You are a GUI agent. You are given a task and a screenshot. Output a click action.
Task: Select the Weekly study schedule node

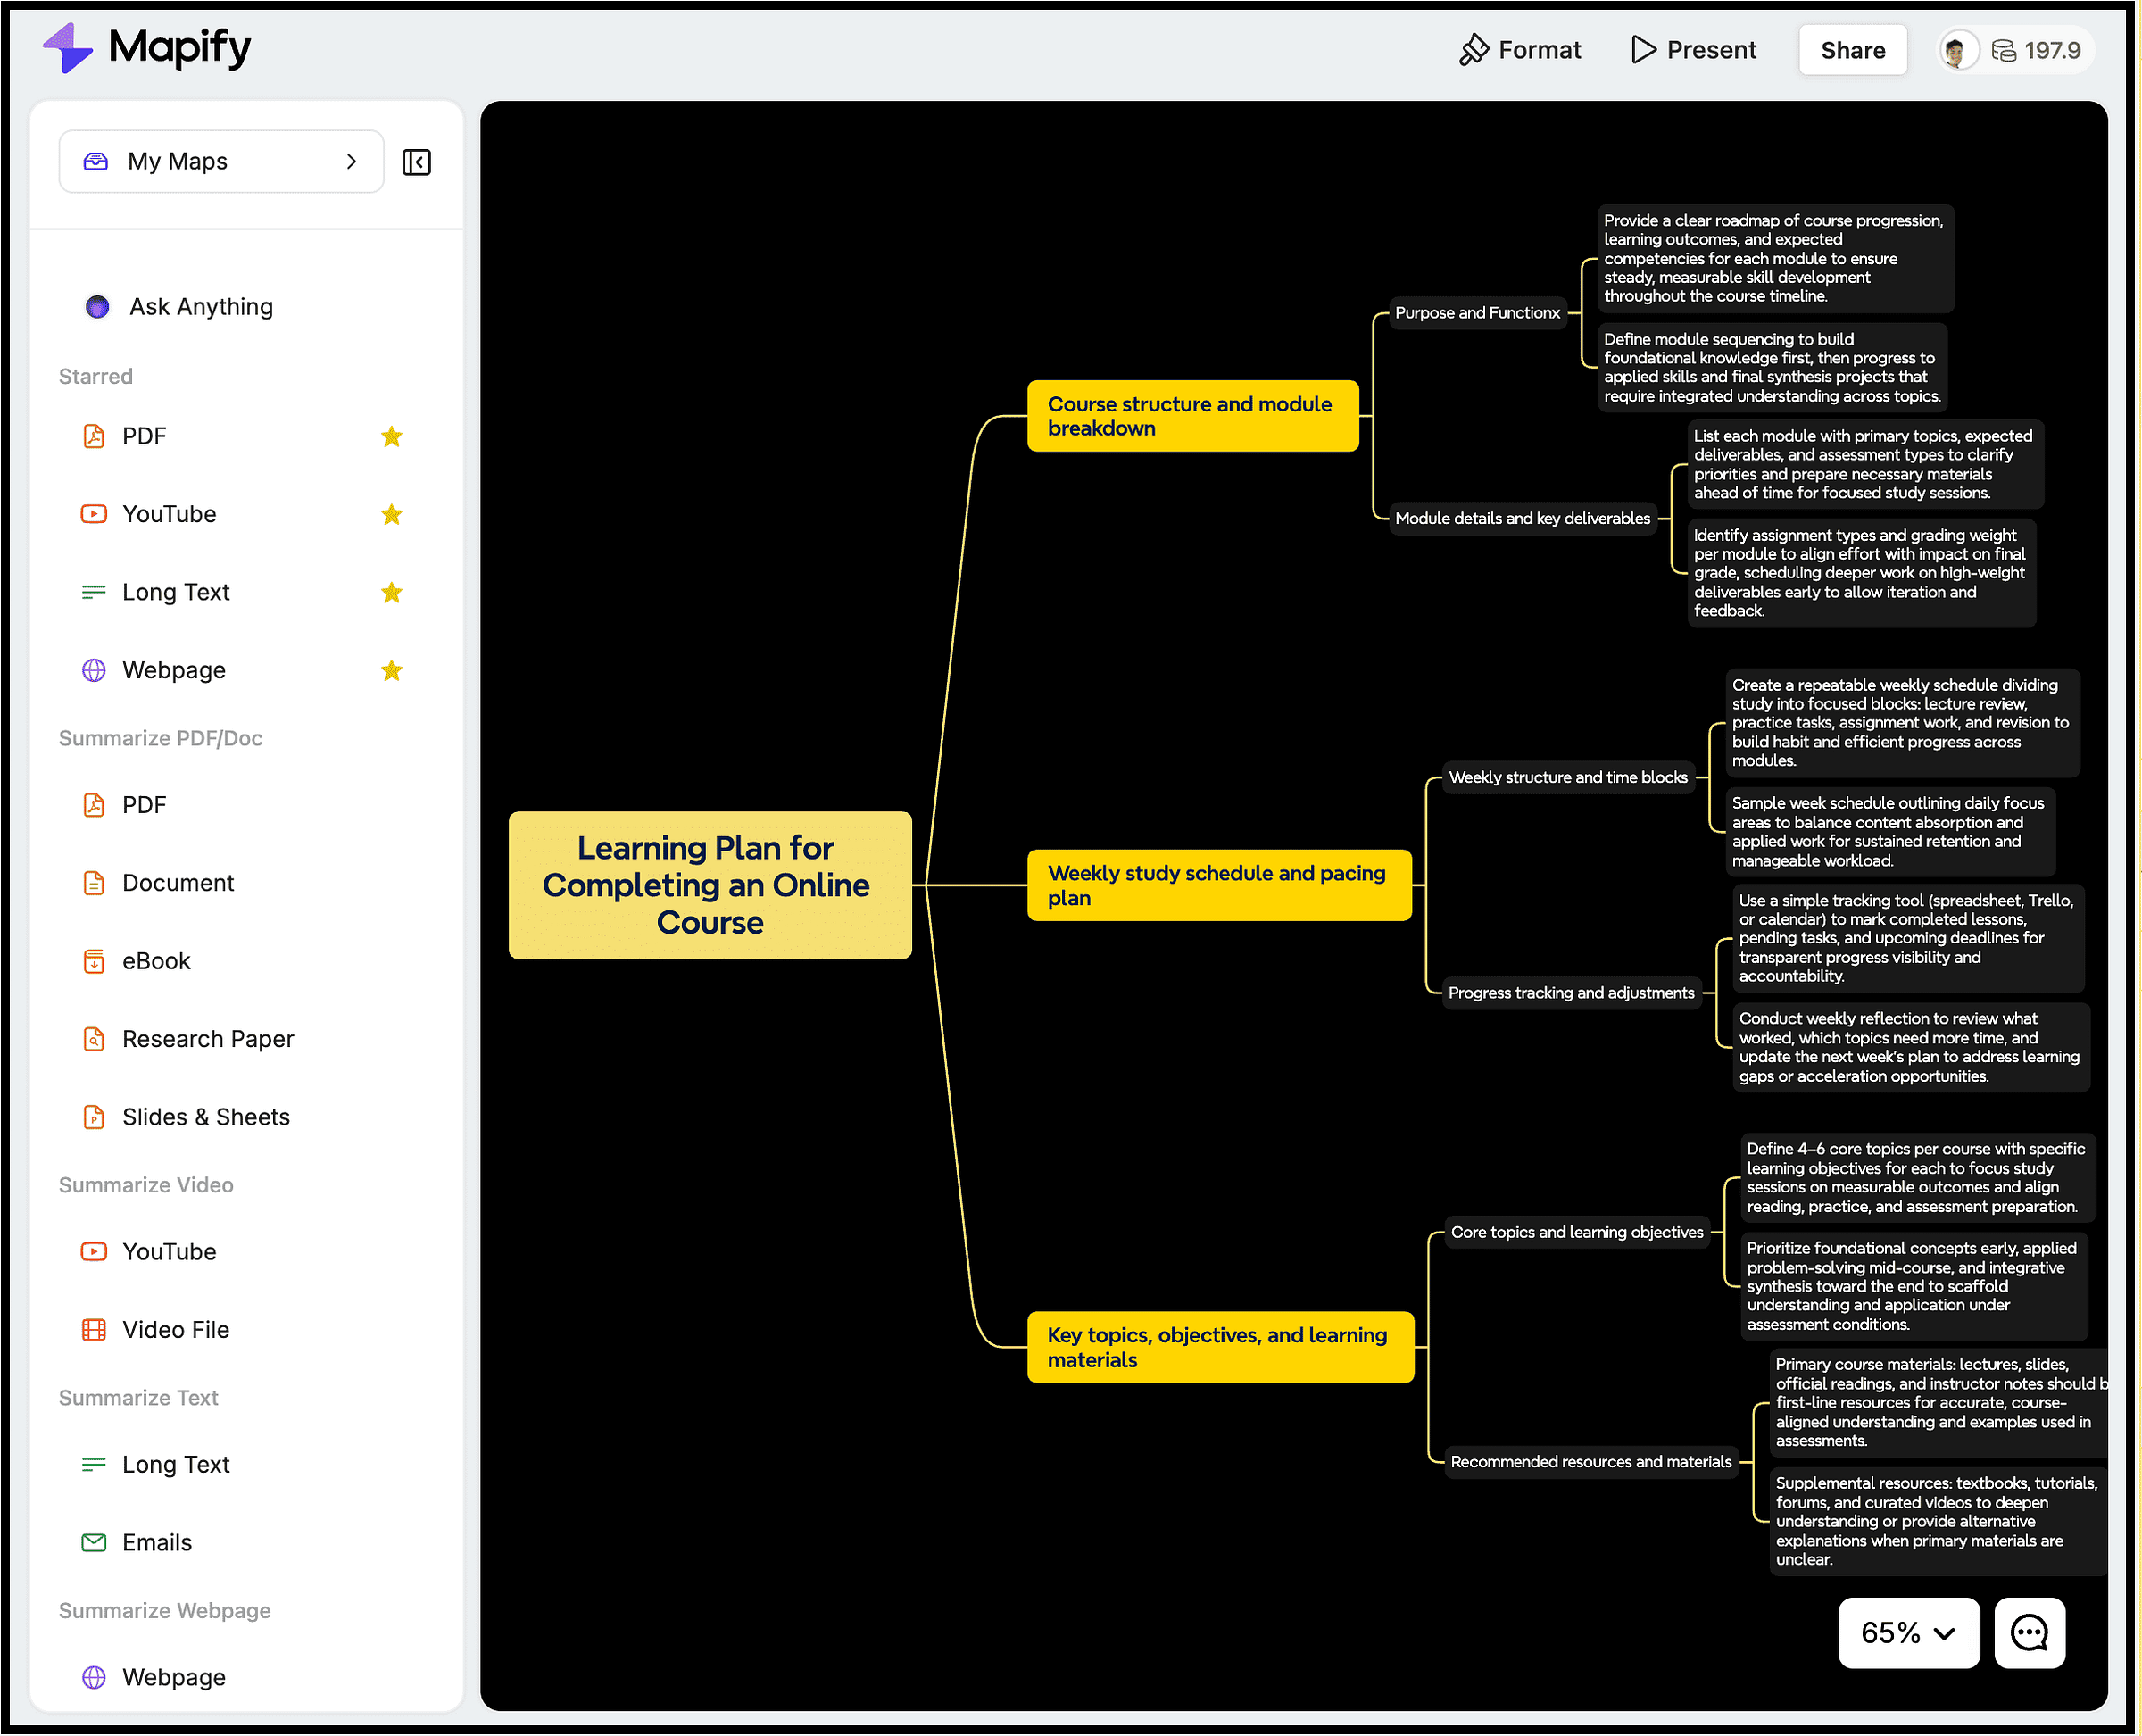pos(1217,884)
